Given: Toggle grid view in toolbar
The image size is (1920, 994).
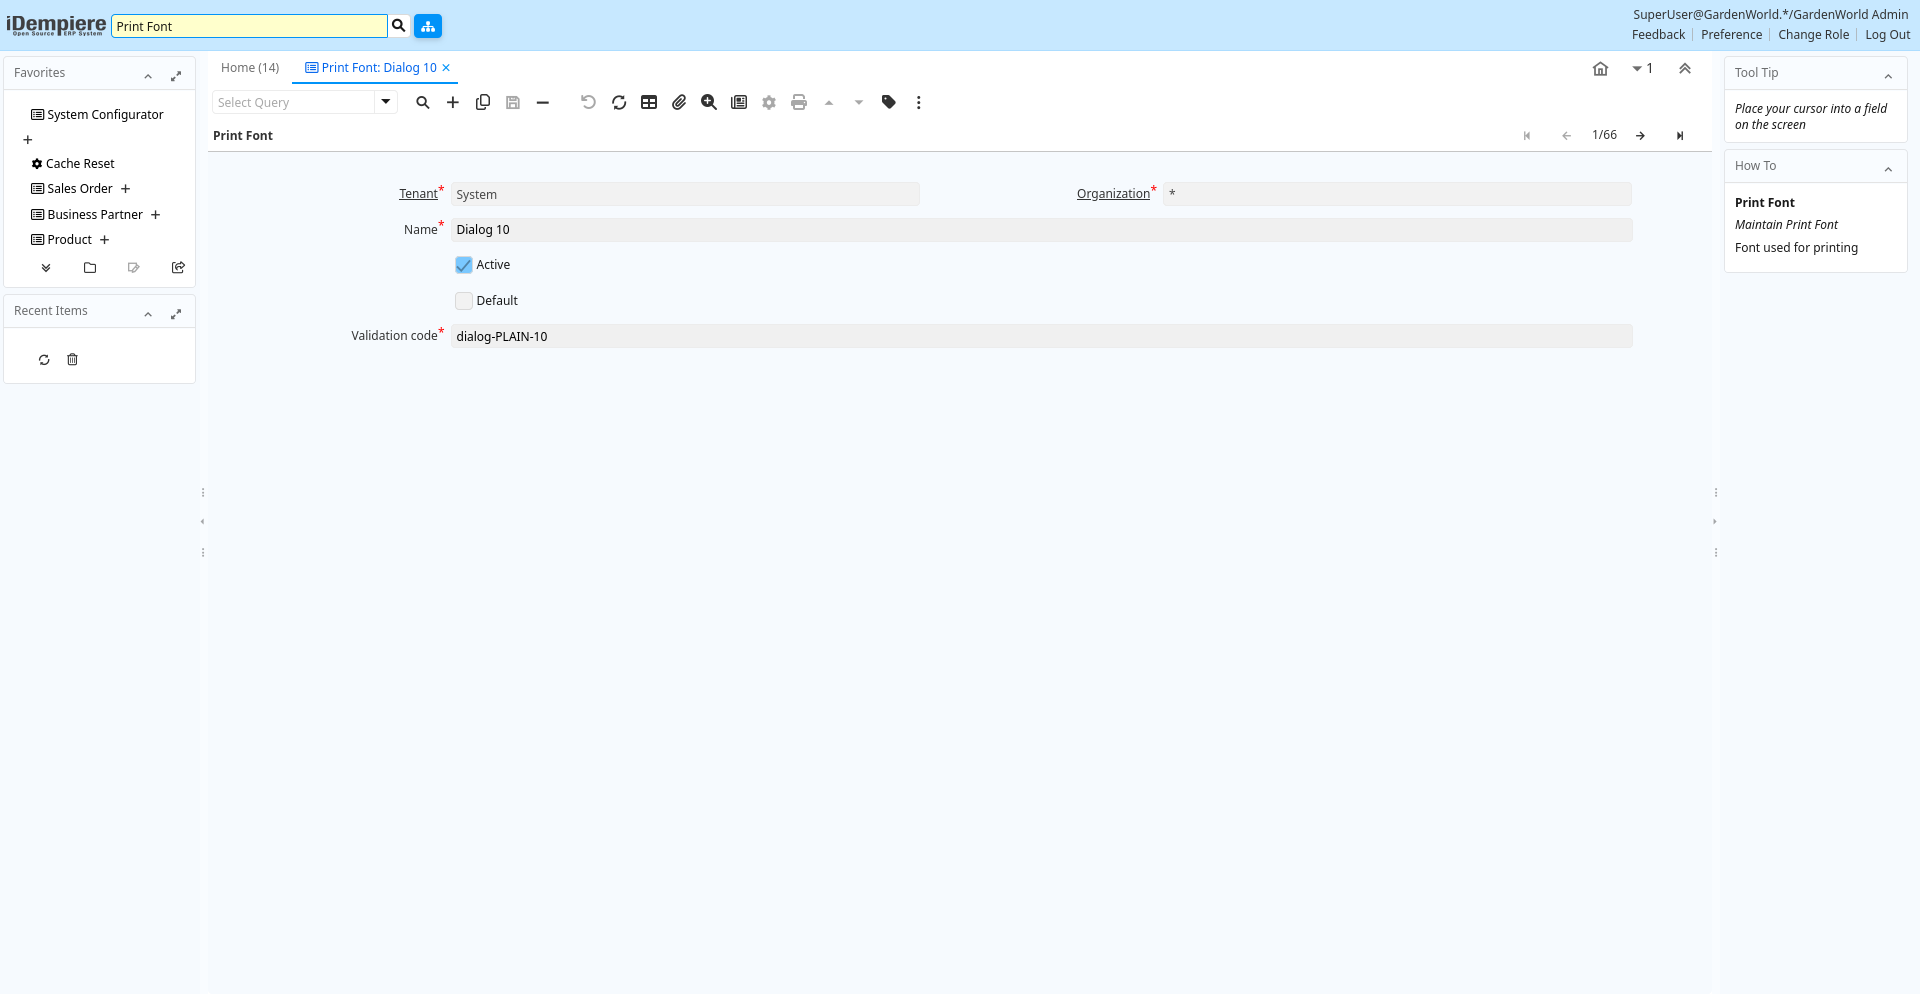Looking at the screenshot, I should pos(649,102).
